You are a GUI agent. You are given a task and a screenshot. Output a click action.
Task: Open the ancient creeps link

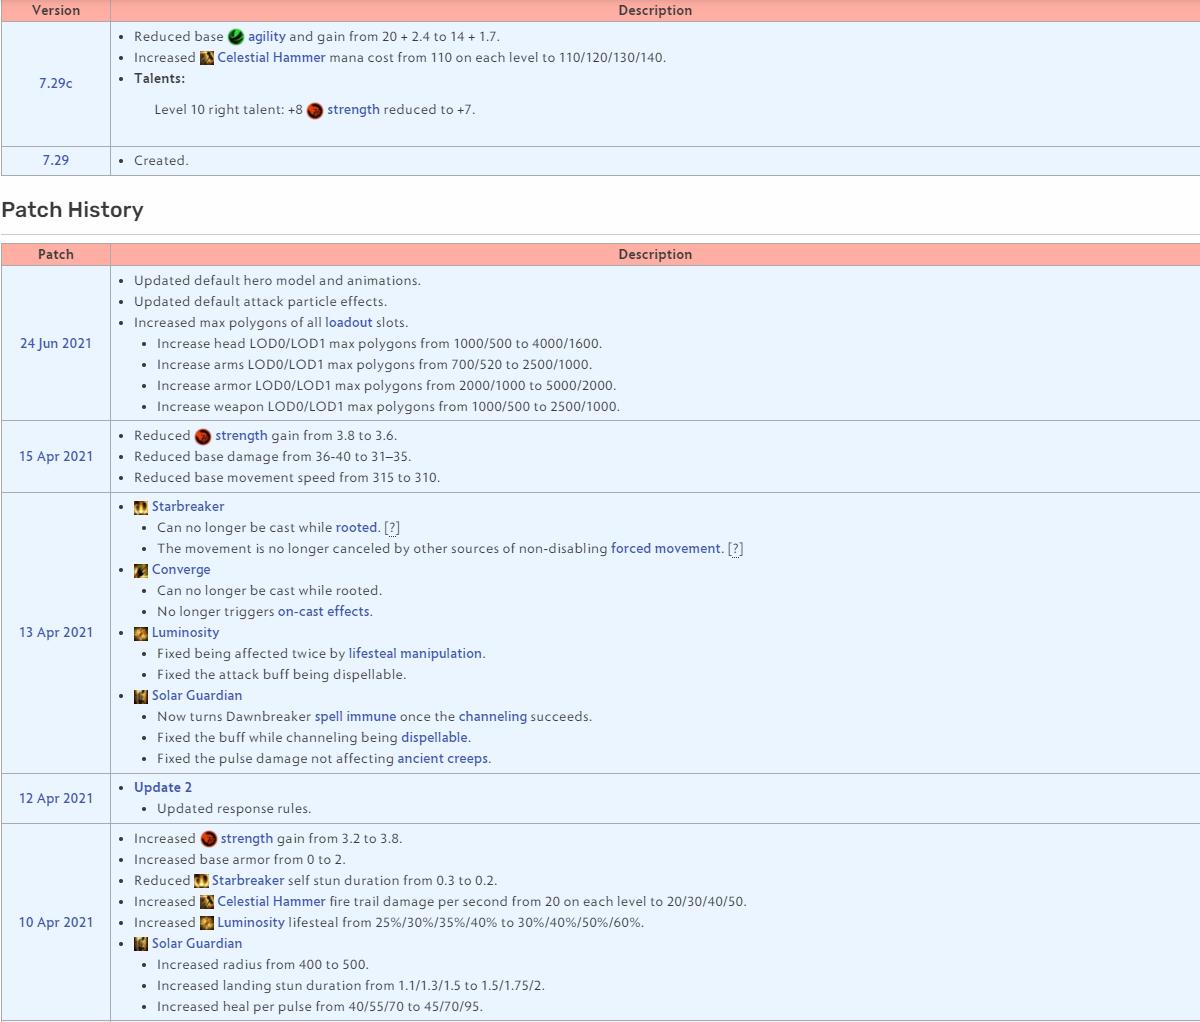442,759
